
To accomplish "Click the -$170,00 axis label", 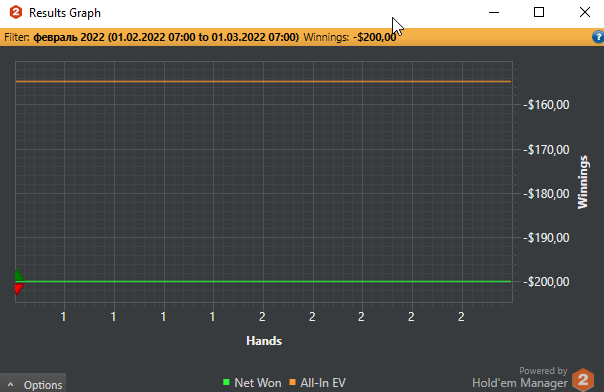I will click(547, 149).
